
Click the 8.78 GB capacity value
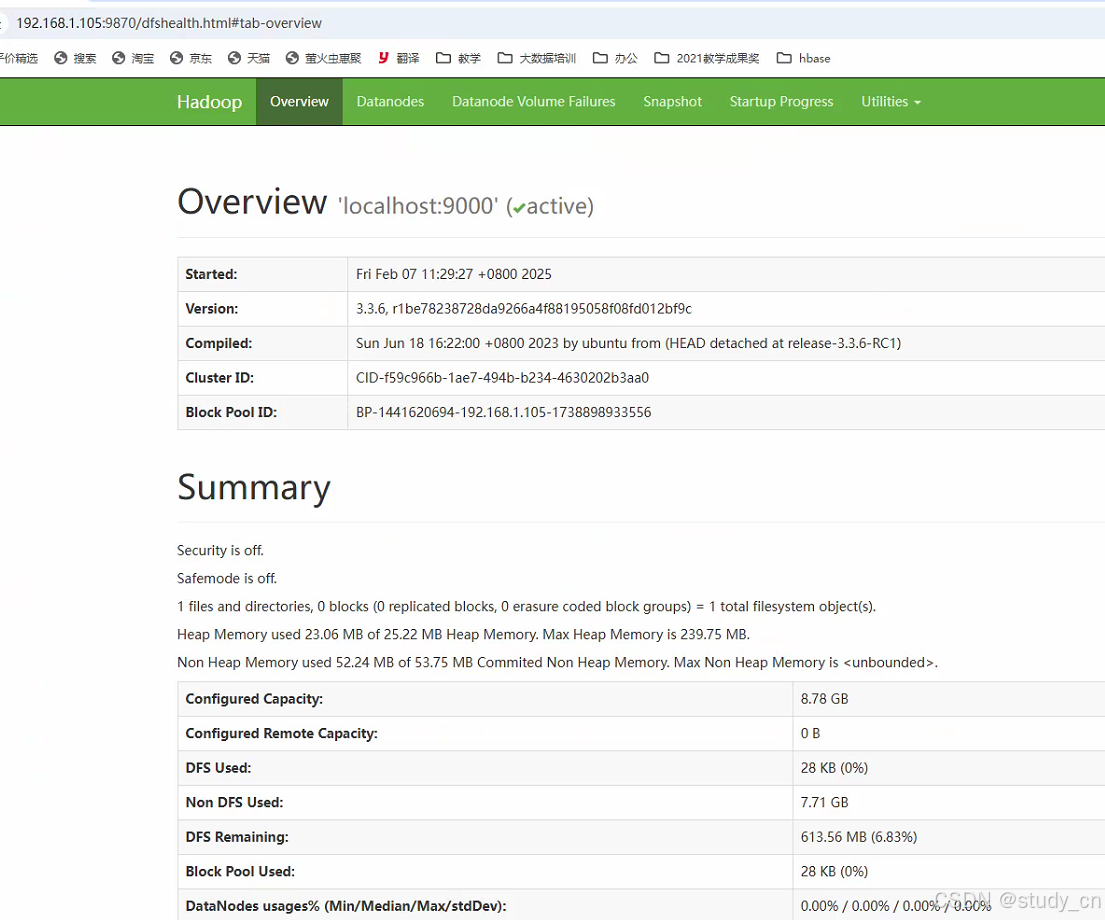(824, 699)
